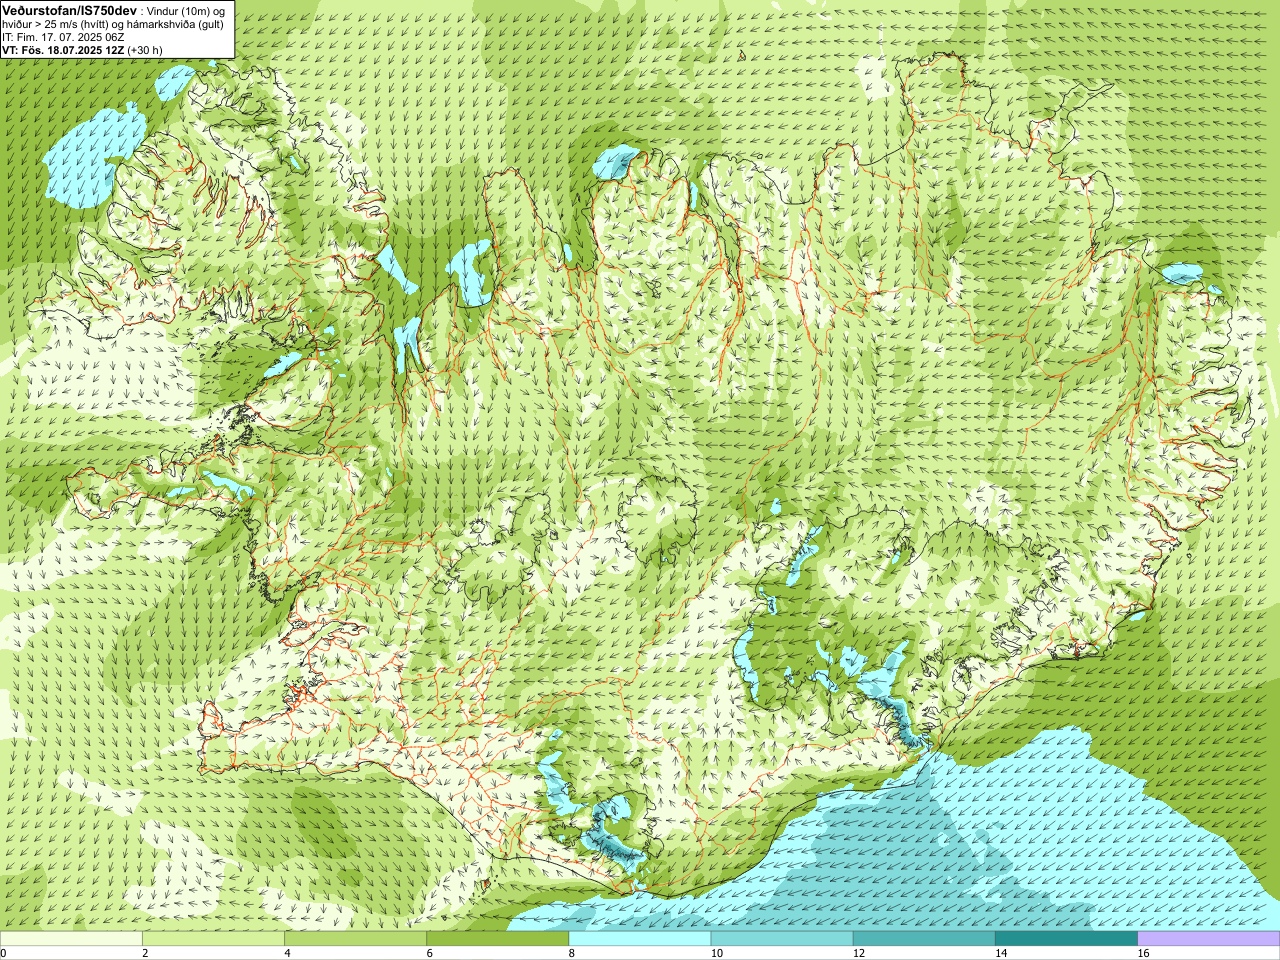Click the 'VT: Fös. 18.07.2025 12Z (+30 h)' line
Screen dimensions: 1280x960
click(x=82, y=50)
